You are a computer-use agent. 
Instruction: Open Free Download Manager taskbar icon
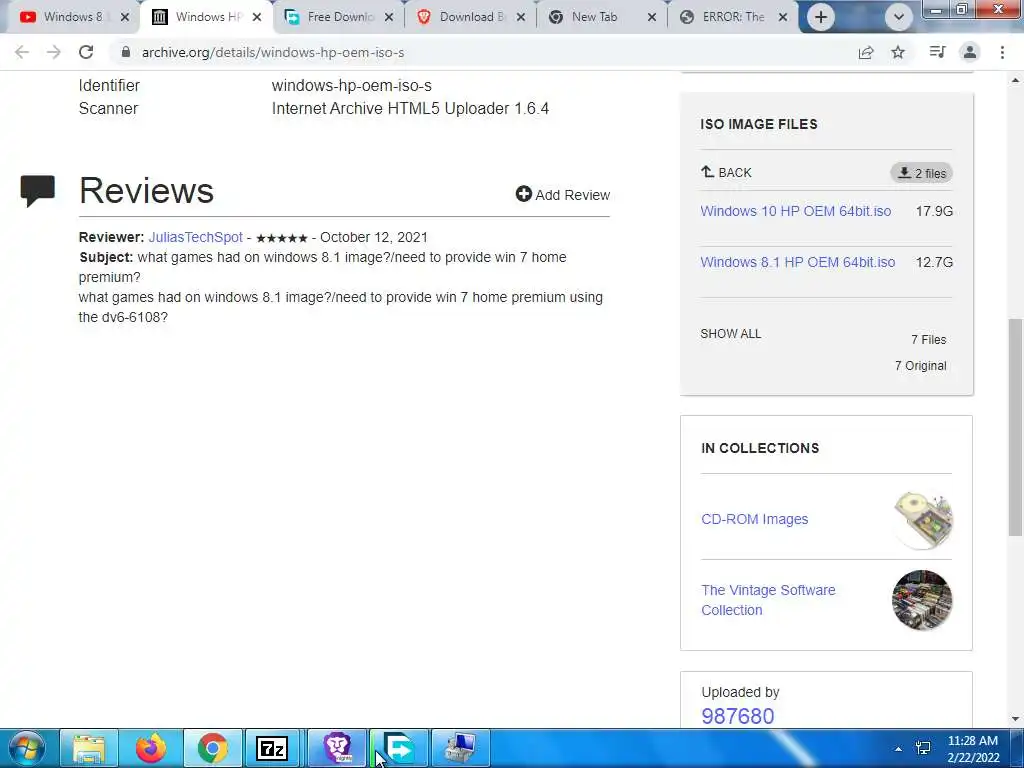[x=399, y=748]
